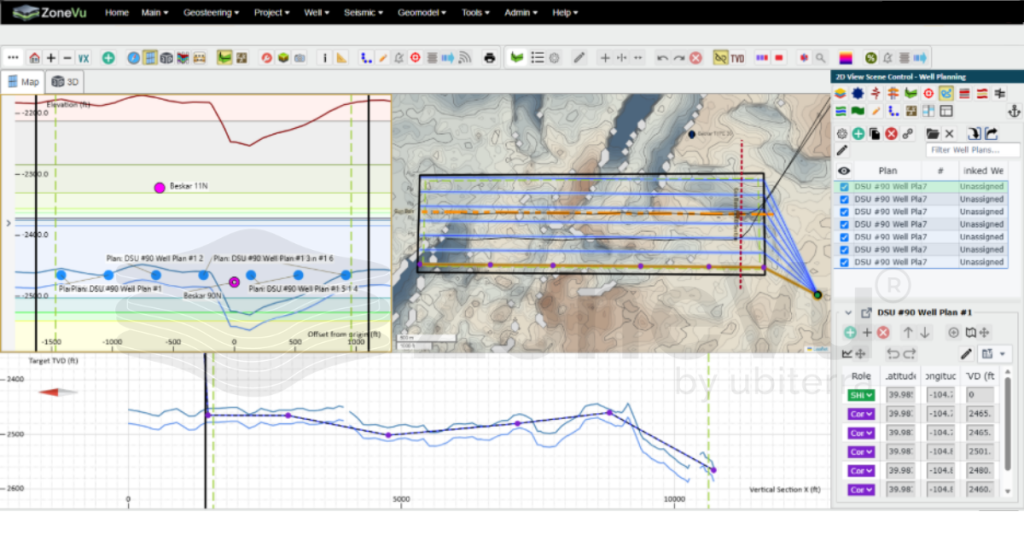The image size is (1024, 535).
Task: Click the pencil edit icon in plan editor
Action: (x=966, y=354)
